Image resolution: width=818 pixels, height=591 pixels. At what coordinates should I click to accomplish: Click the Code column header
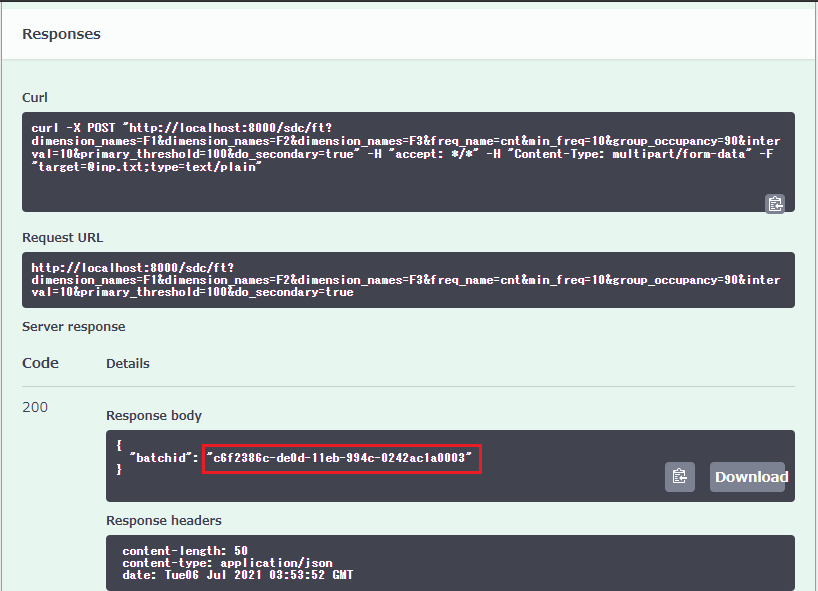[40, 363]
